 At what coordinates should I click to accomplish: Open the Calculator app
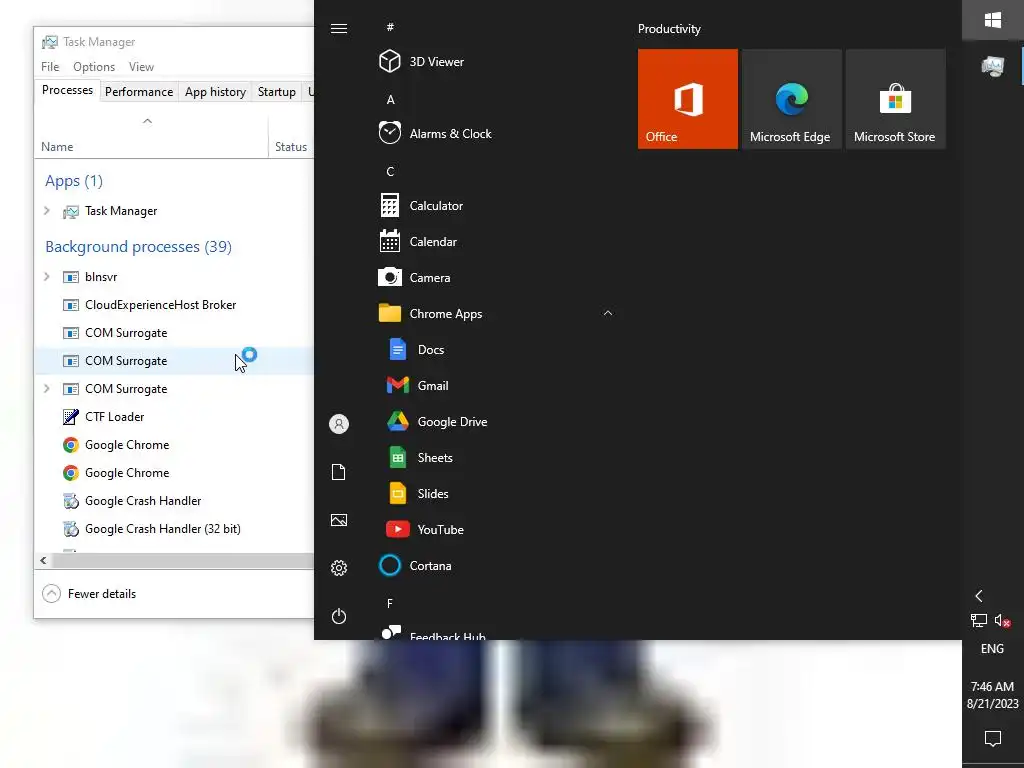pos(496,205)
